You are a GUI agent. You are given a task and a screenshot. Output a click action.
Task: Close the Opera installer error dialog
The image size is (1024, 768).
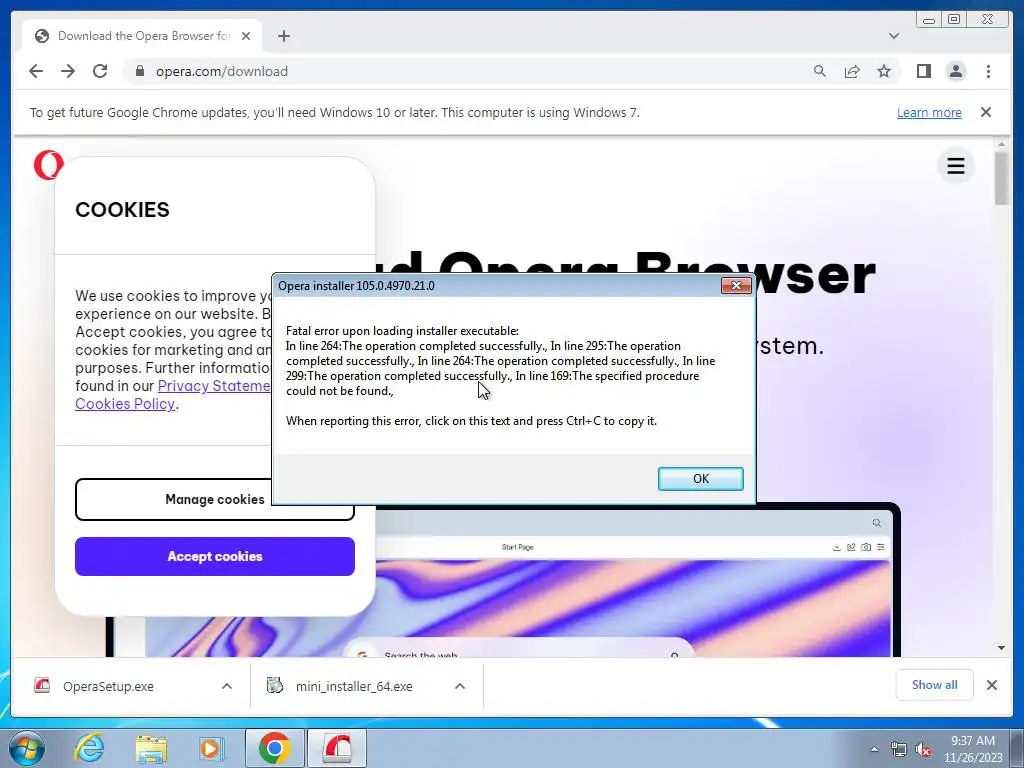pos(735,285)
